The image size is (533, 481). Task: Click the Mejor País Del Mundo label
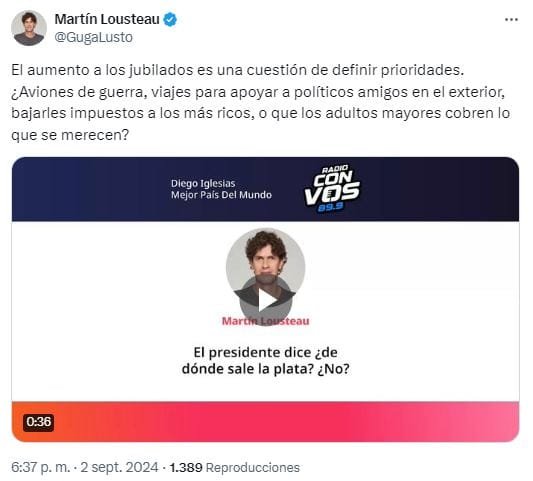pyautogui.click(x=221, y=195)
